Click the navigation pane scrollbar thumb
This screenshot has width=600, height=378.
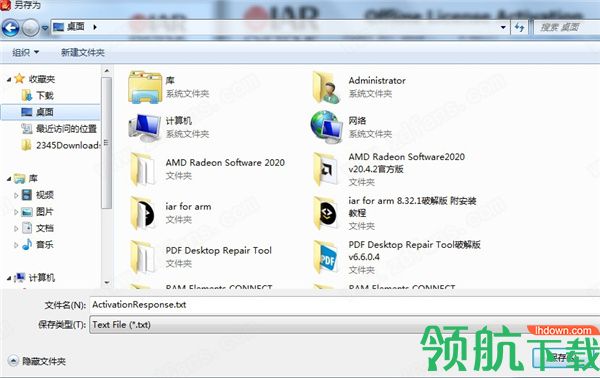(107, 143)
